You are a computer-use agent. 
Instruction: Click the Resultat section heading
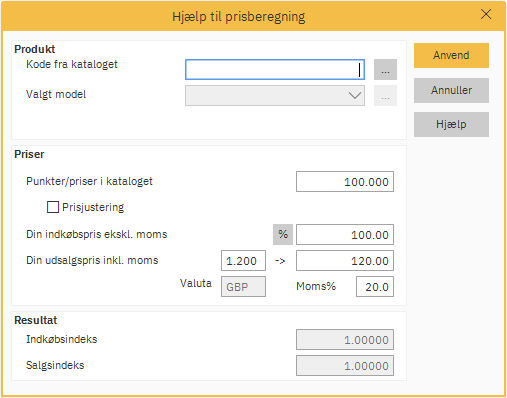[x=36, y=320]
